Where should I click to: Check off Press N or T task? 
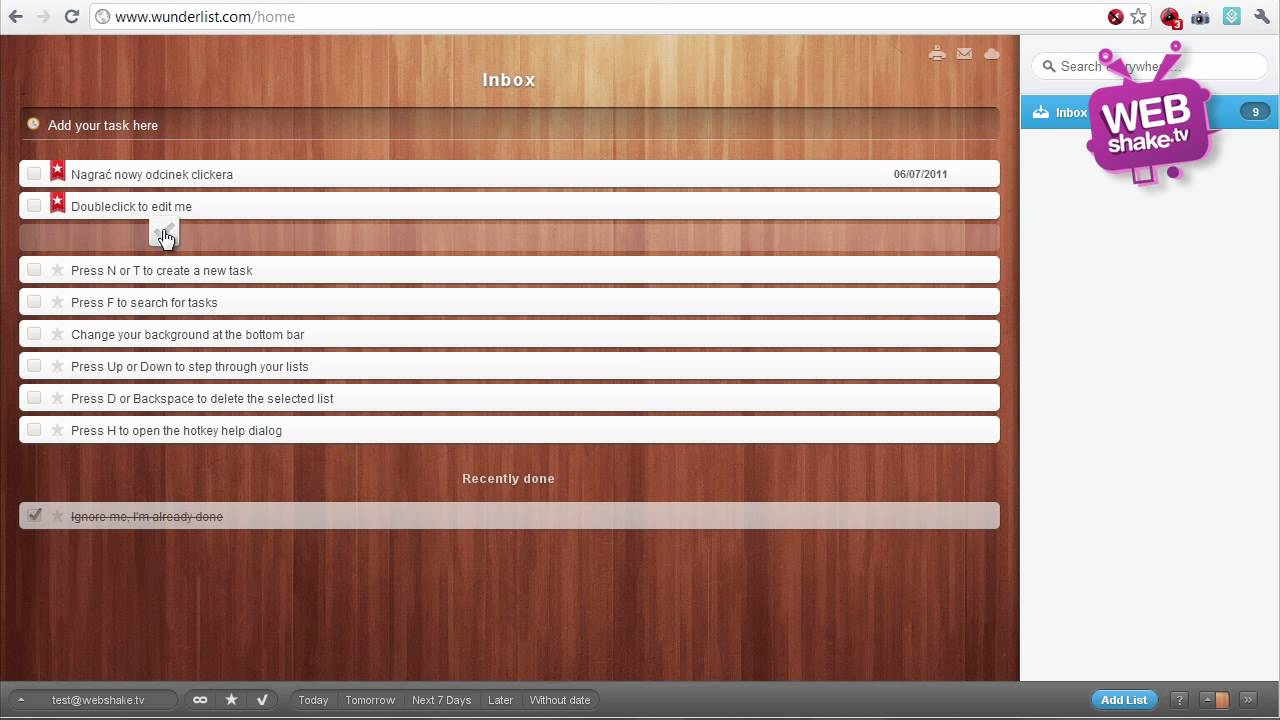[x=34, y=269]
